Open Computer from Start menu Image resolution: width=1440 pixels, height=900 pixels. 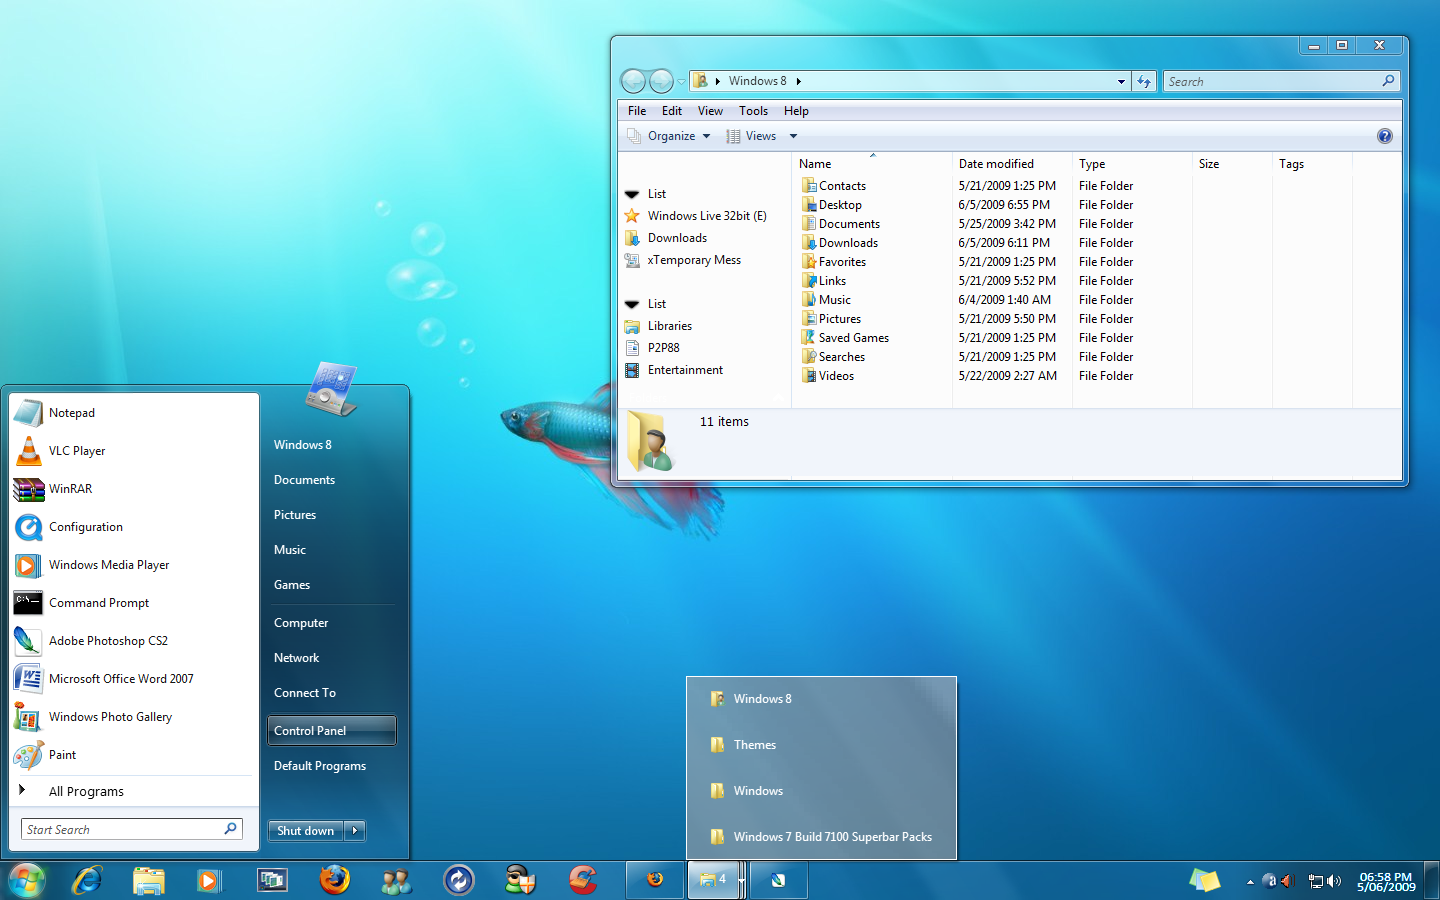332,623
